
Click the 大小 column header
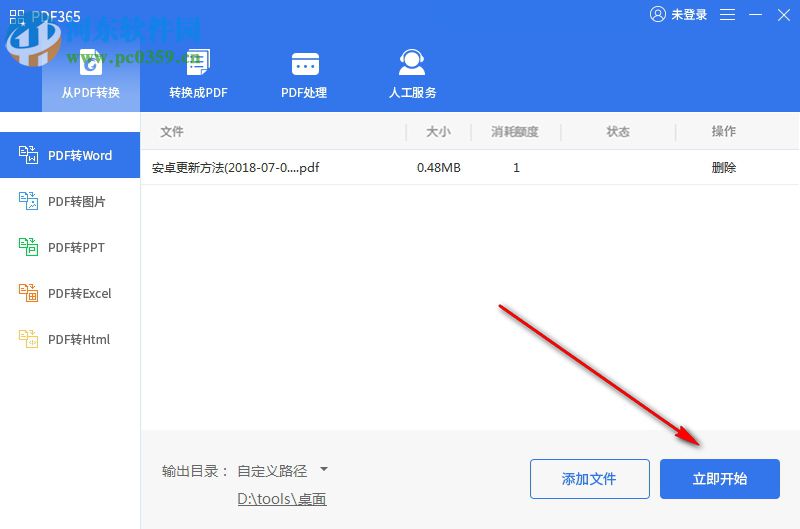(x=438, y=132)
